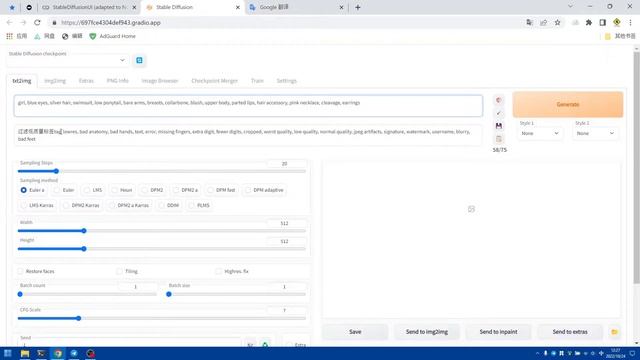This screenshot has width=640, height=360.
Task: Click the Google Translate icon in address bar
Action: pyautogui.click(x=529, y=22)
